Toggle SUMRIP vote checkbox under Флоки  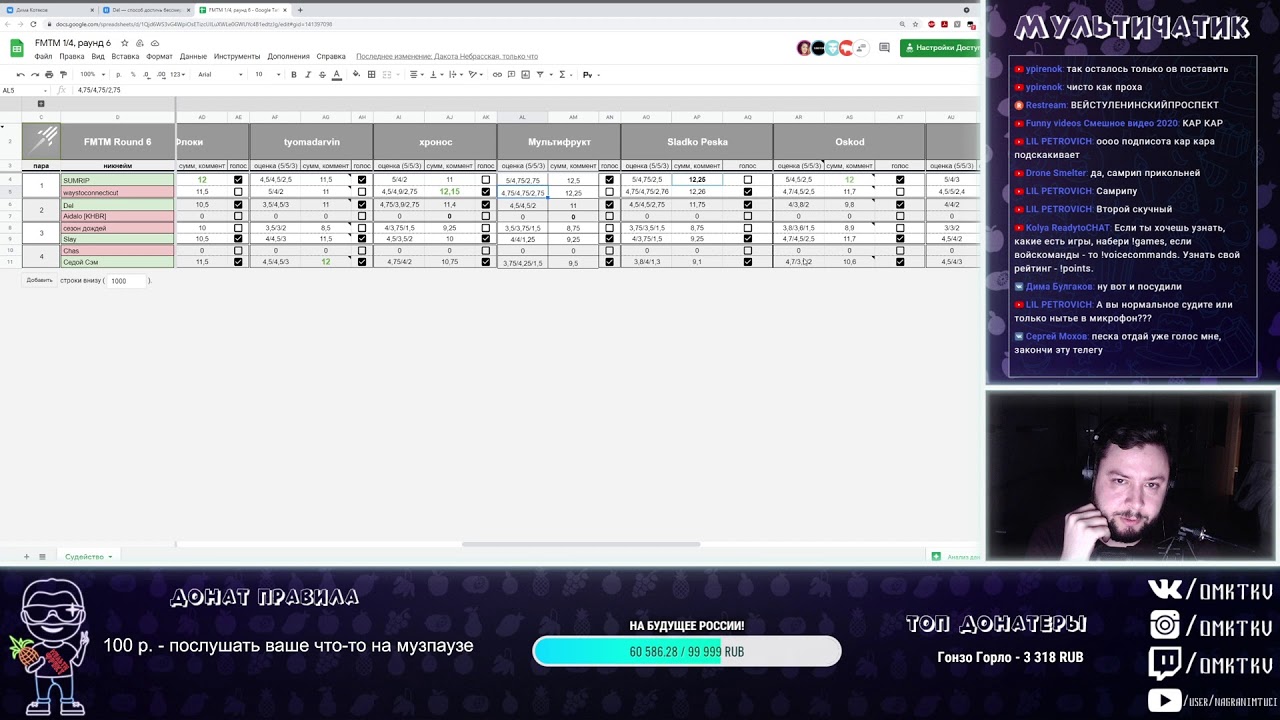(238, 180)
